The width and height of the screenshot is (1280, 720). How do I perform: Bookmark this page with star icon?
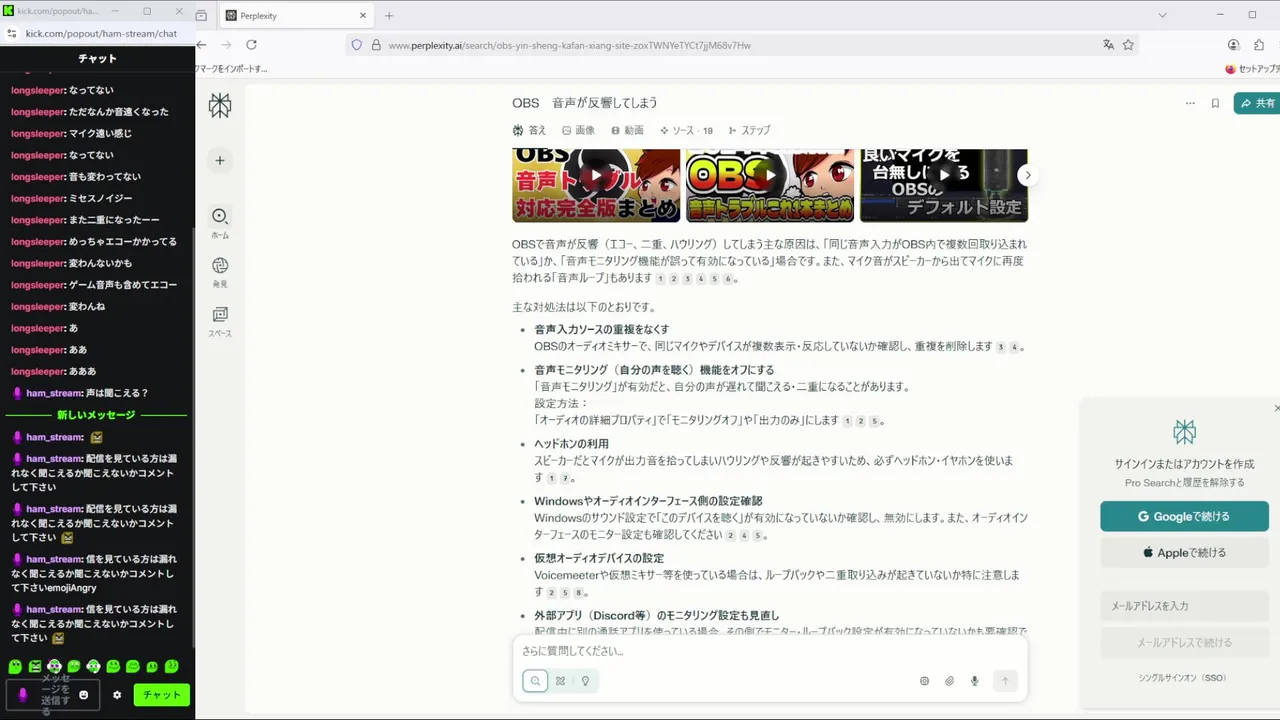[x=1128, y=45]
